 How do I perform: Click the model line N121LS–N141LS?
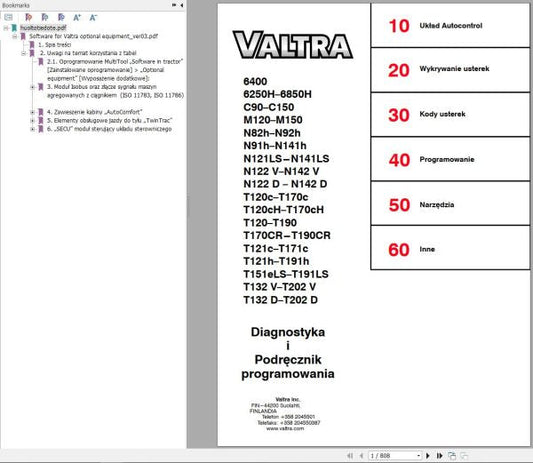tap(286, 159)
